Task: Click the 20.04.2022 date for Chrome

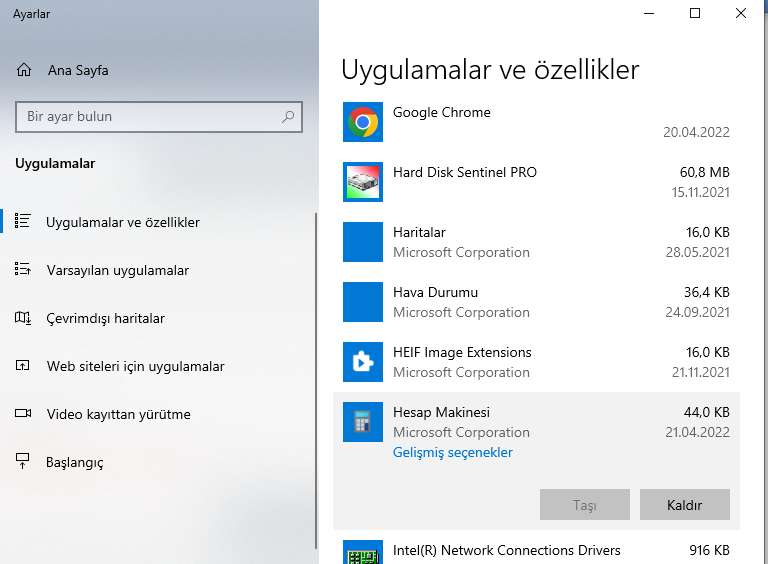Action: (696, 132)
